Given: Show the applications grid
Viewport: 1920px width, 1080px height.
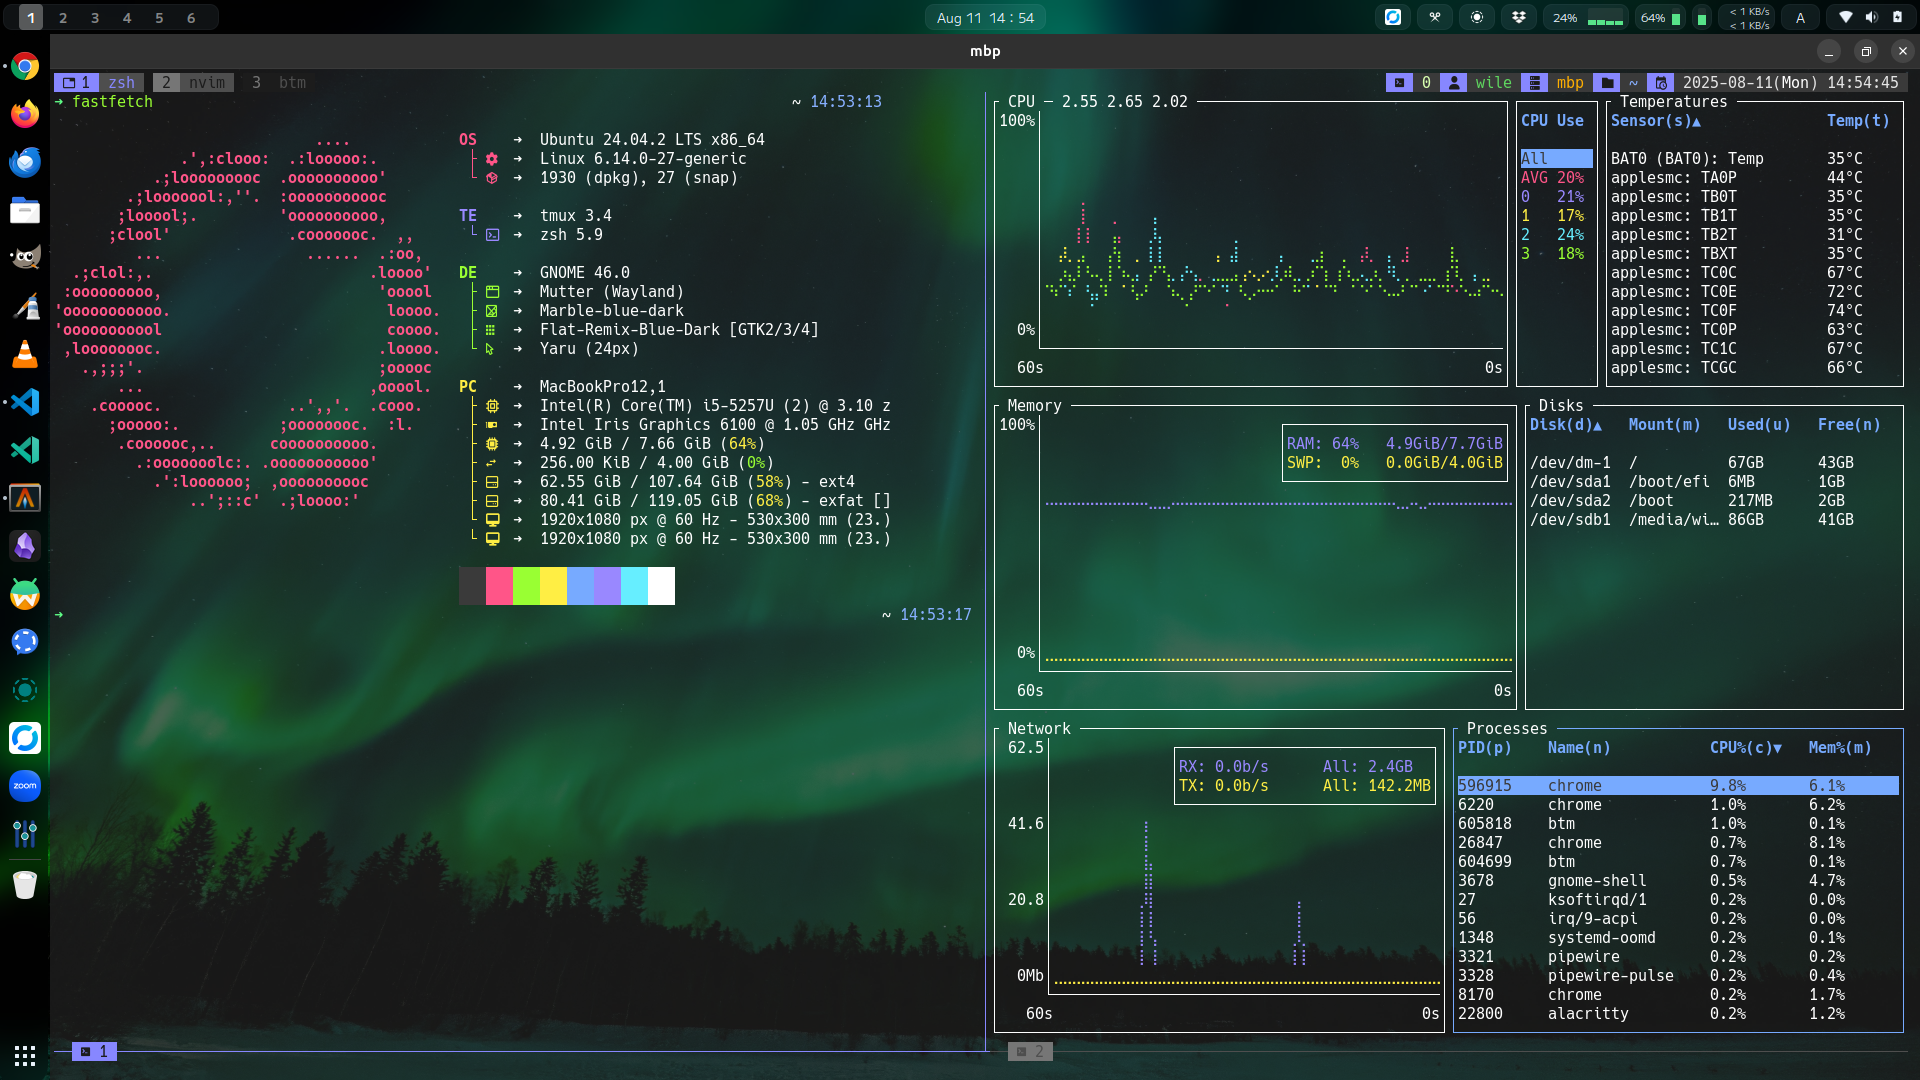Looking at the screenshot, I should pyautogui.click(x=25, y=1055).
